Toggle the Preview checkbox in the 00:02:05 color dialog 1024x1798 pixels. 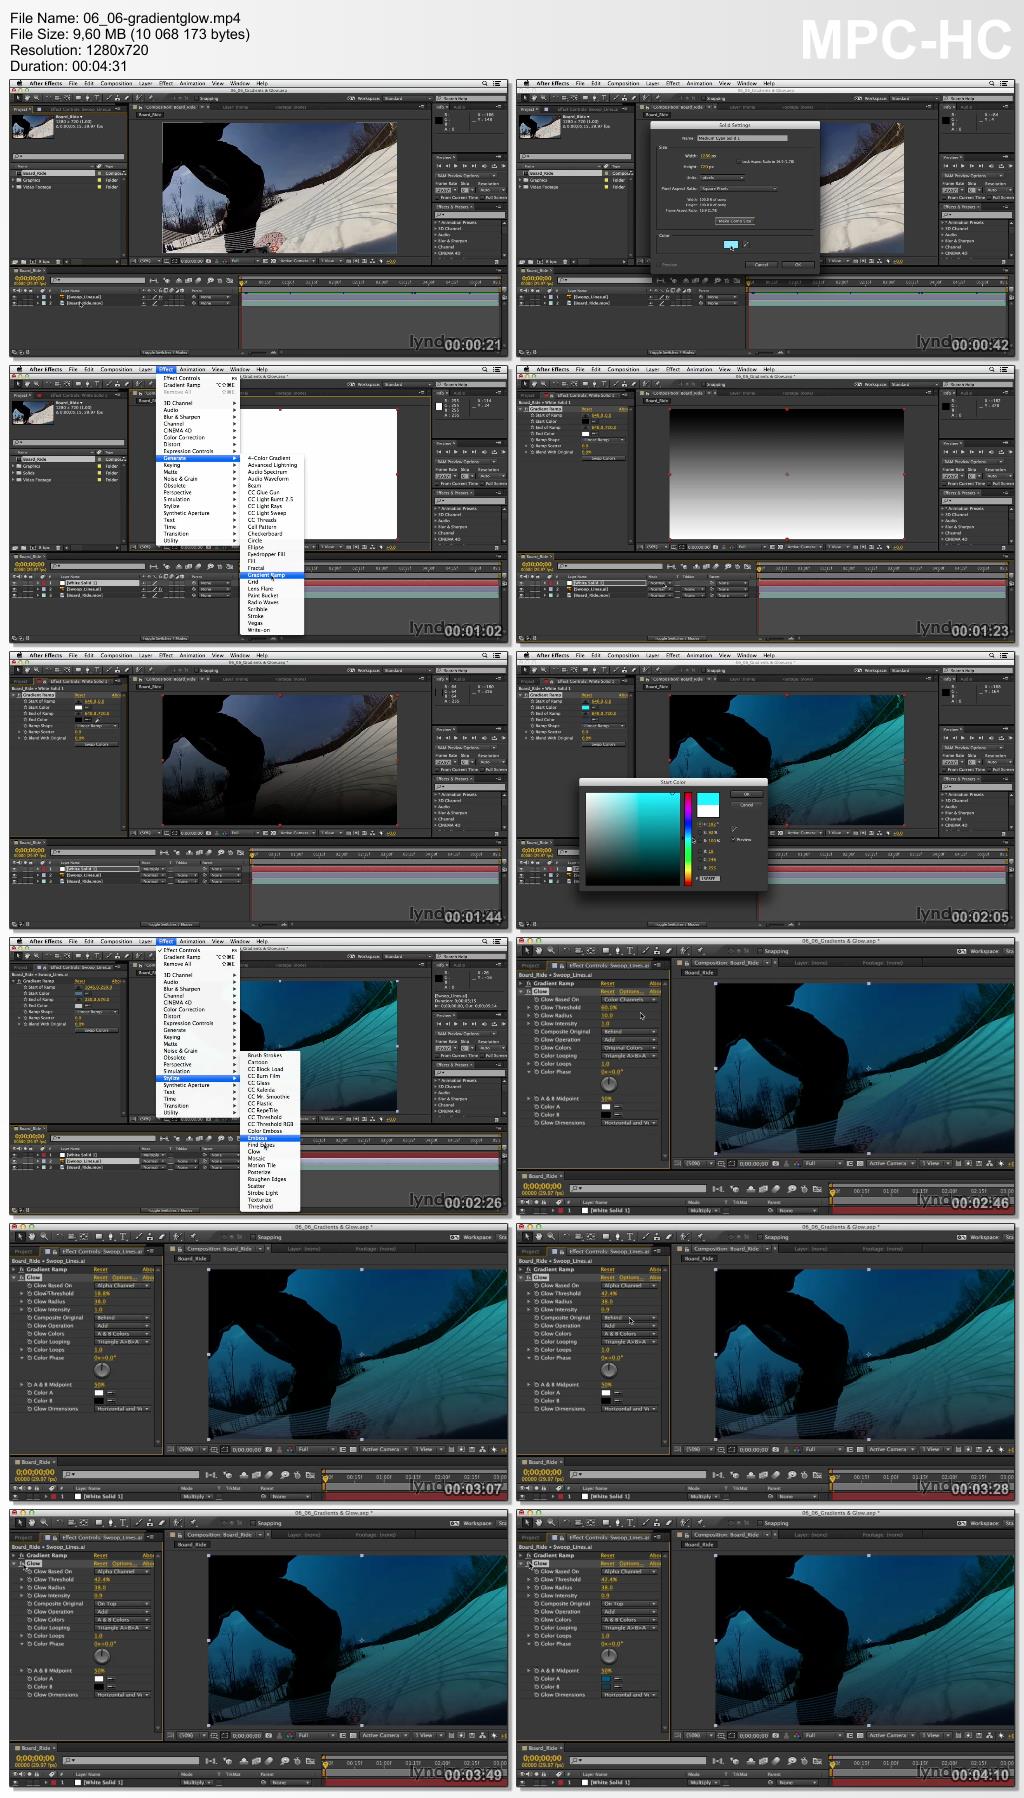[734, 839]
